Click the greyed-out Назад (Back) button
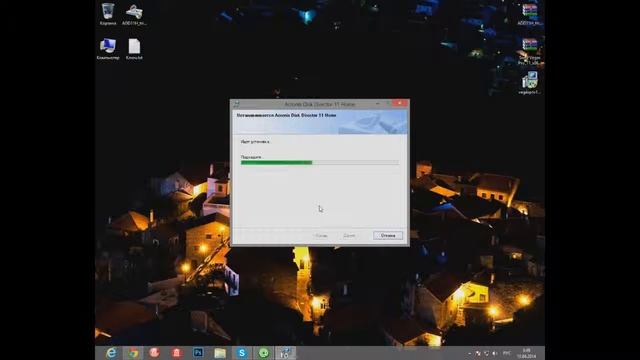The width and height of the screenshot is (640, 360). pos(321,236)
